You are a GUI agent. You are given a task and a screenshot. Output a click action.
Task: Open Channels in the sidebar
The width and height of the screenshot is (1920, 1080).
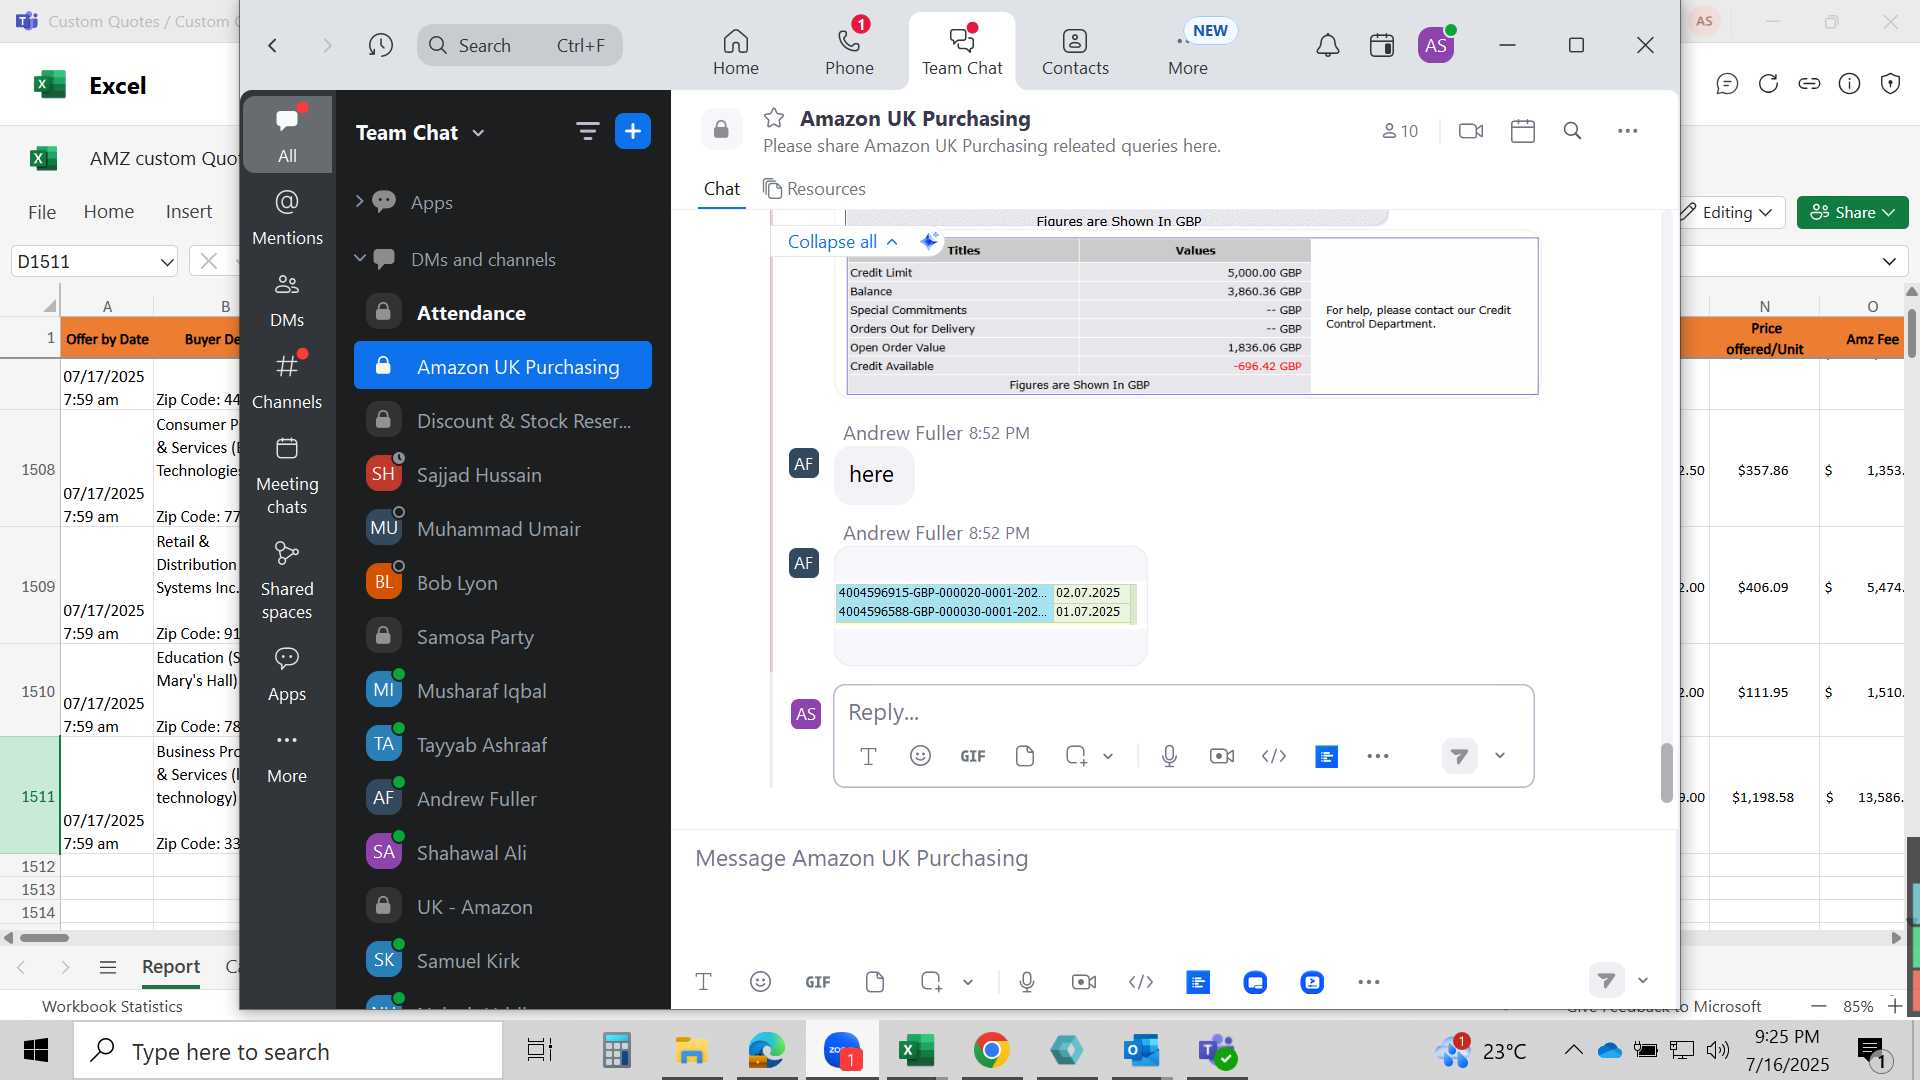click(x=287, y=381)
